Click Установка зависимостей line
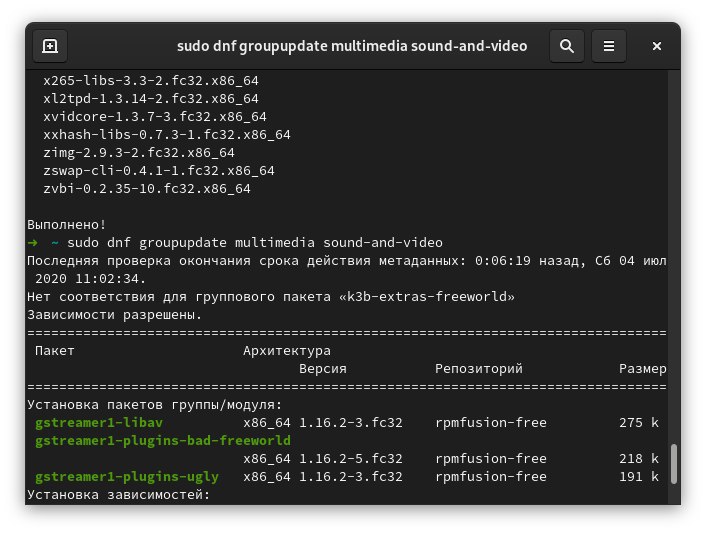The image size is (706, 533). [118, 495]
